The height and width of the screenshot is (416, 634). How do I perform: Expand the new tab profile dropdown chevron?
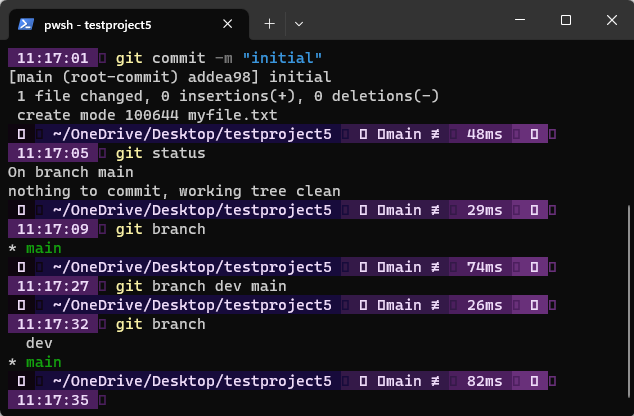click(299, 23)
